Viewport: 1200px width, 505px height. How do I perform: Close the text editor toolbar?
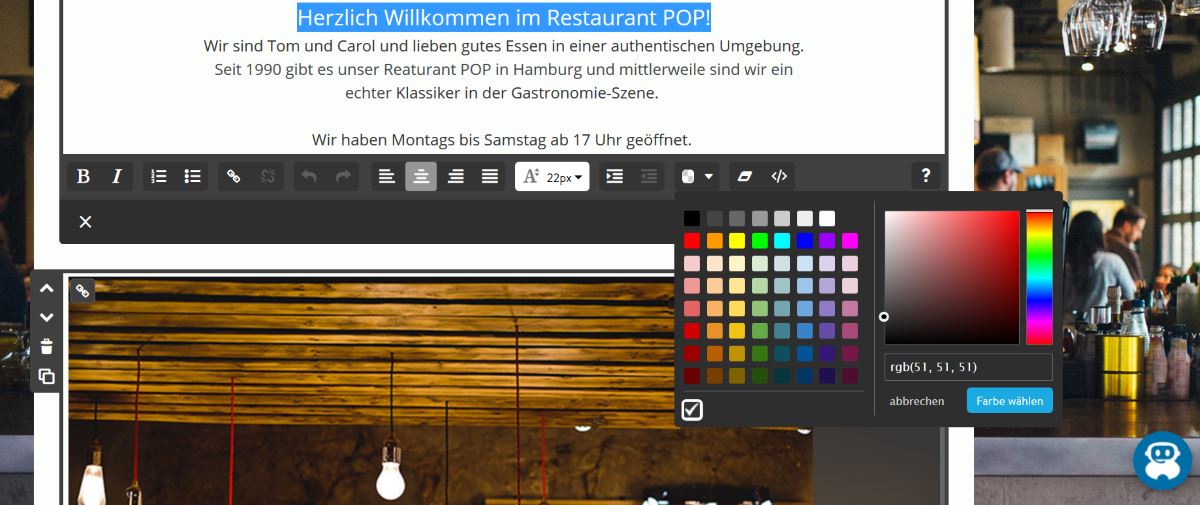coord(85,222)
